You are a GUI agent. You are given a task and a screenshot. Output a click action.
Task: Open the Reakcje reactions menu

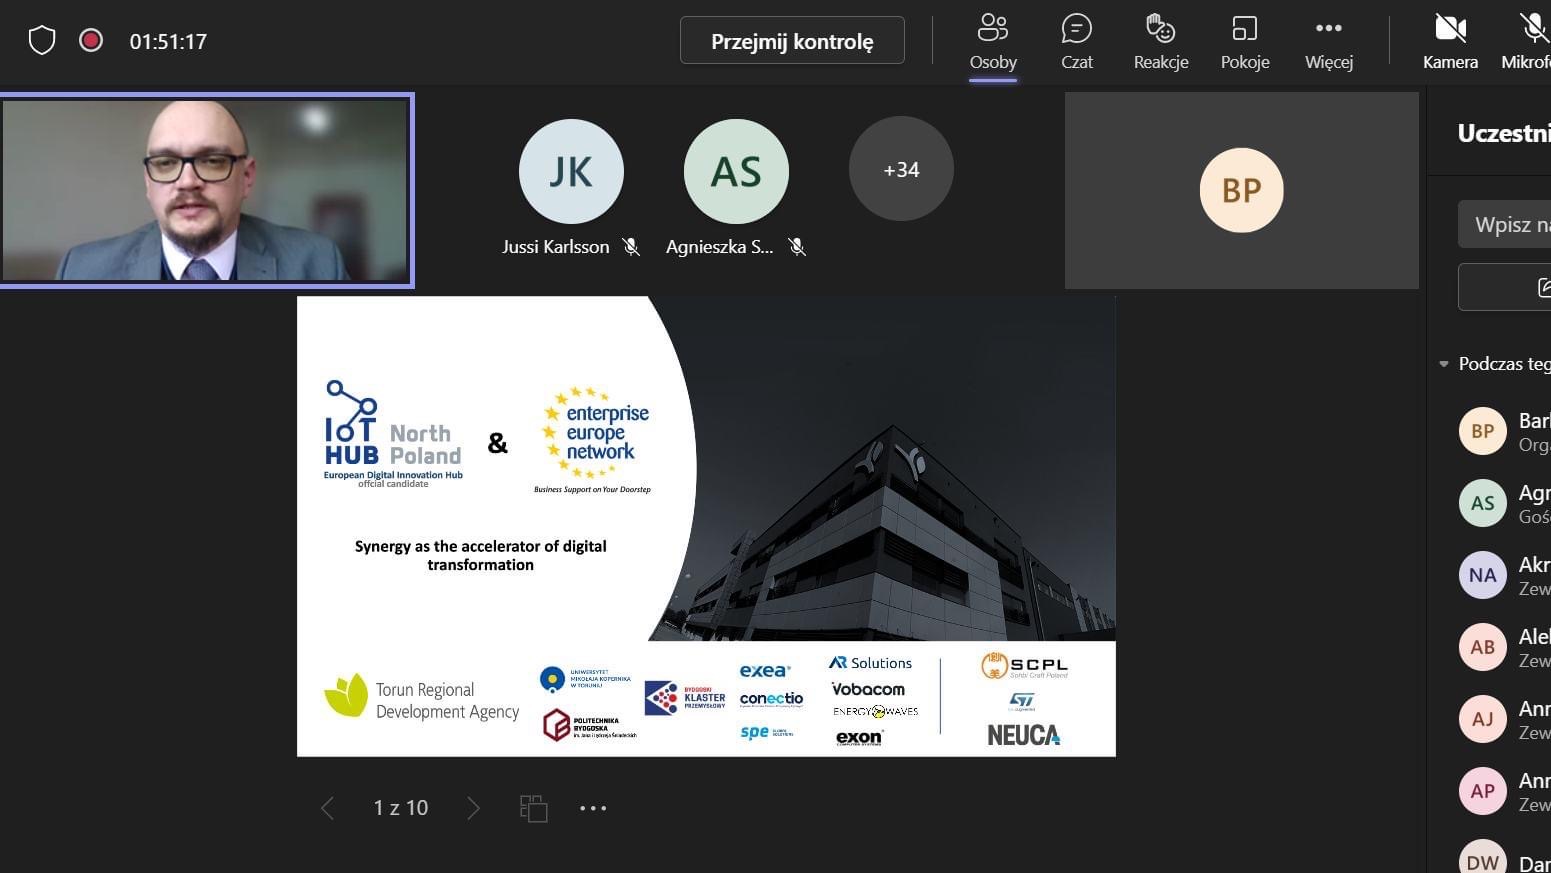pyautogui.click(x=1160, y=42)
